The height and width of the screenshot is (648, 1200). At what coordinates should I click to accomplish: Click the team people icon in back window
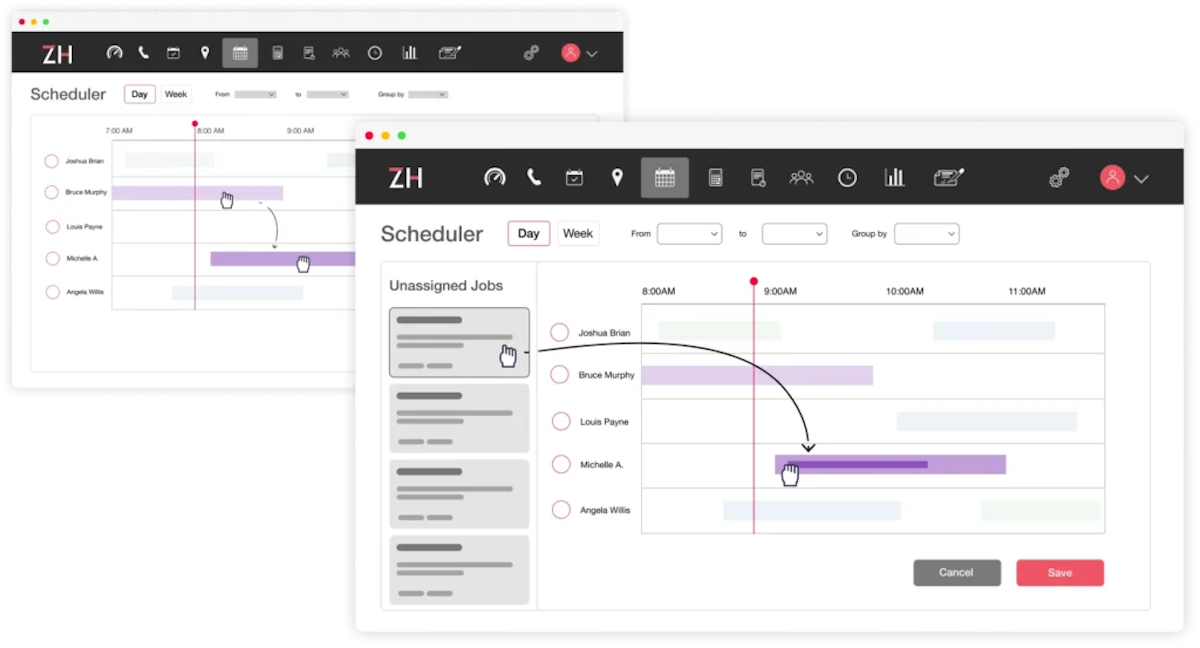click(x=341, y=53)
